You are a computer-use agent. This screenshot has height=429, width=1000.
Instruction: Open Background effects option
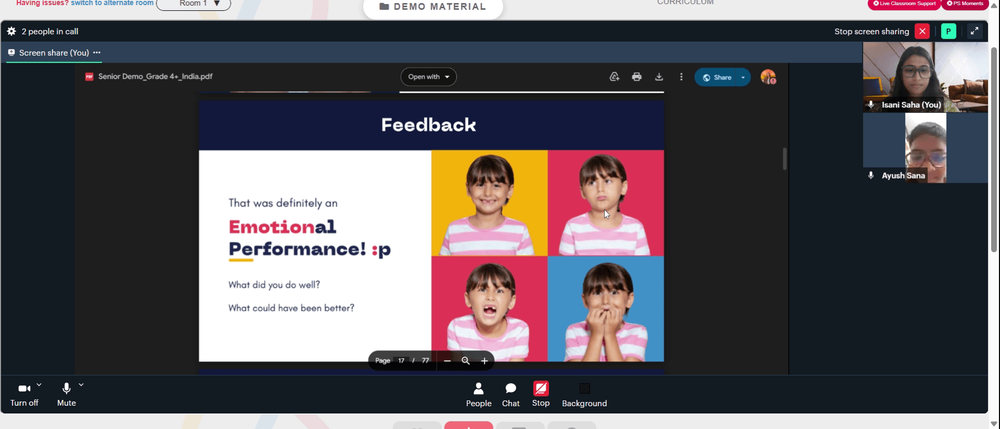584,395
